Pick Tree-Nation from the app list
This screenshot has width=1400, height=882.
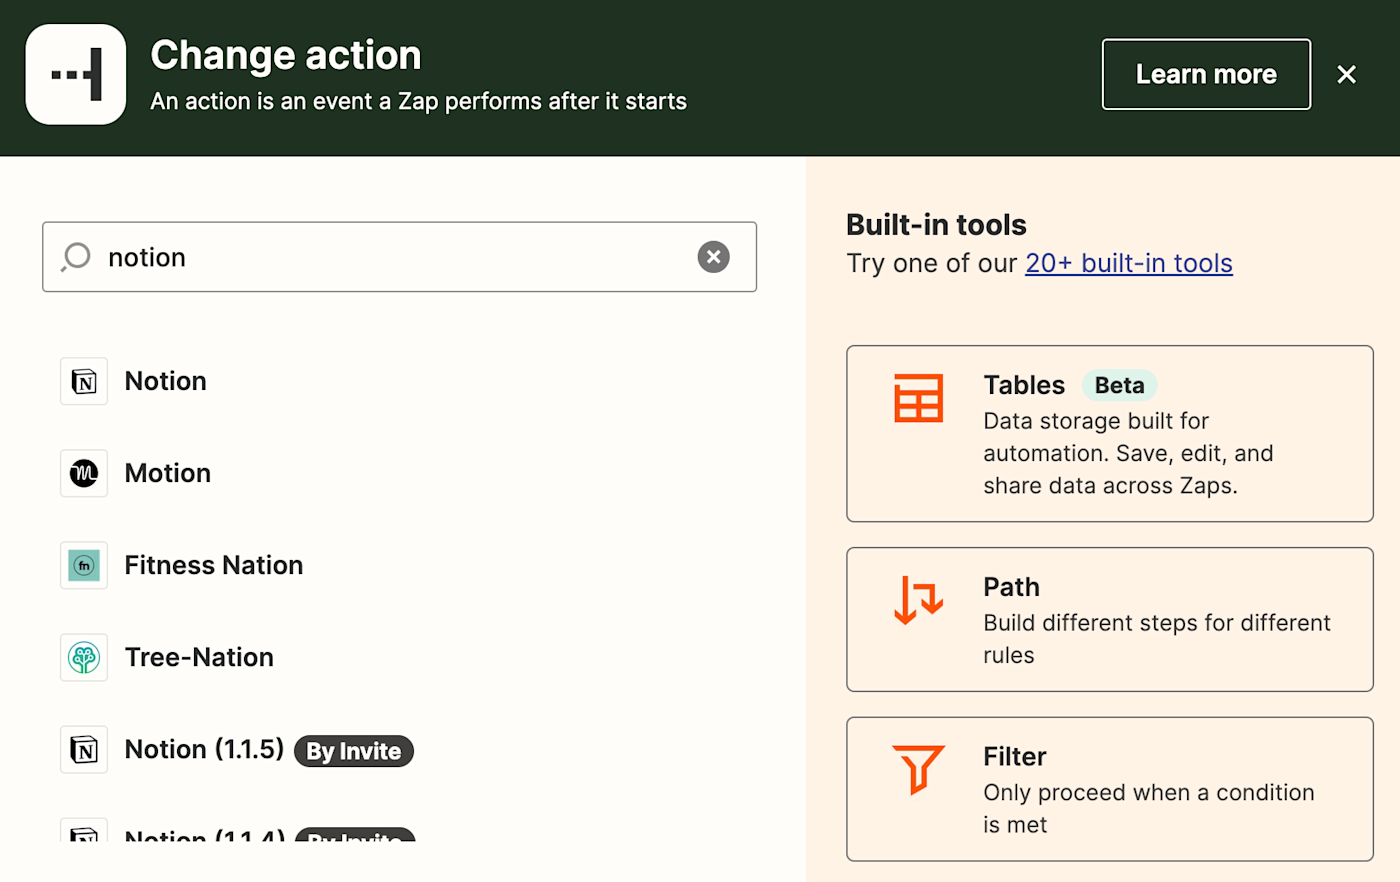[199, 658]
